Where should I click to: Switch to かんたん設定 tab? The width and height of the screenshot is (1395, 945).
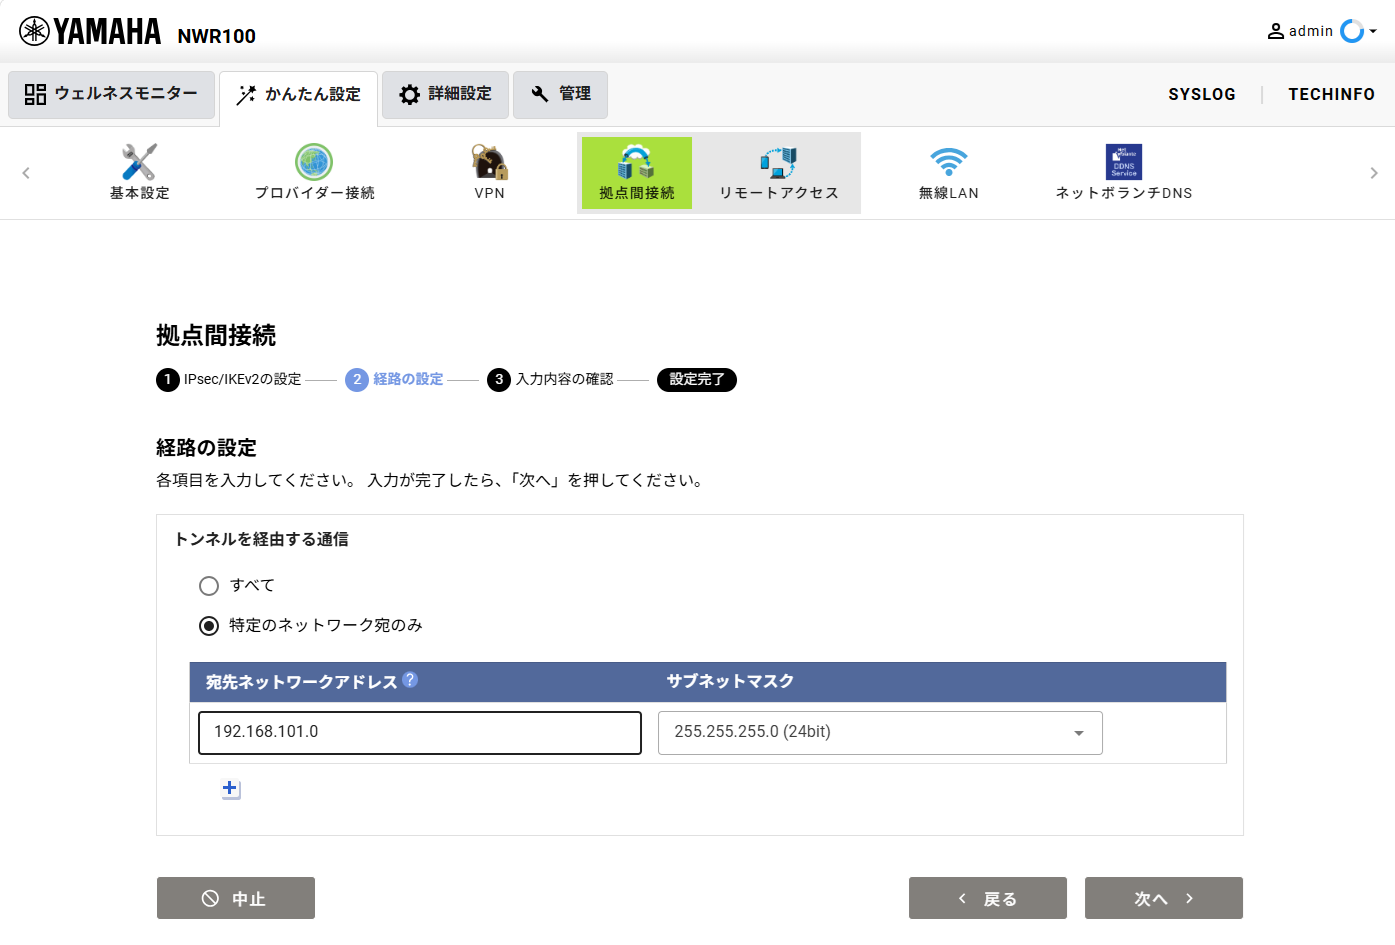[299, 96]
